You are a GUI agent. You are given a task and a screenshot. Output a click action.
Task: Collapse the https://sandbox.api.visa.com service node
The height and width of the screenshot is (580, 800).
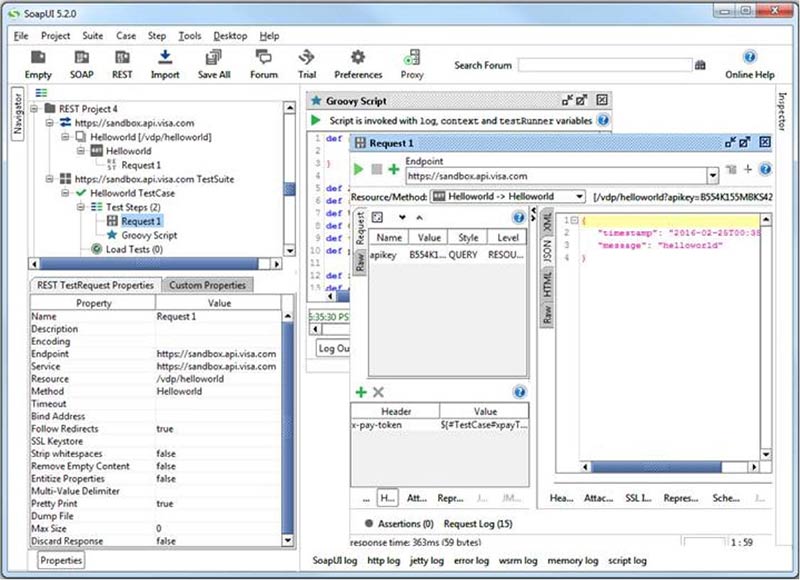point(49,122)
